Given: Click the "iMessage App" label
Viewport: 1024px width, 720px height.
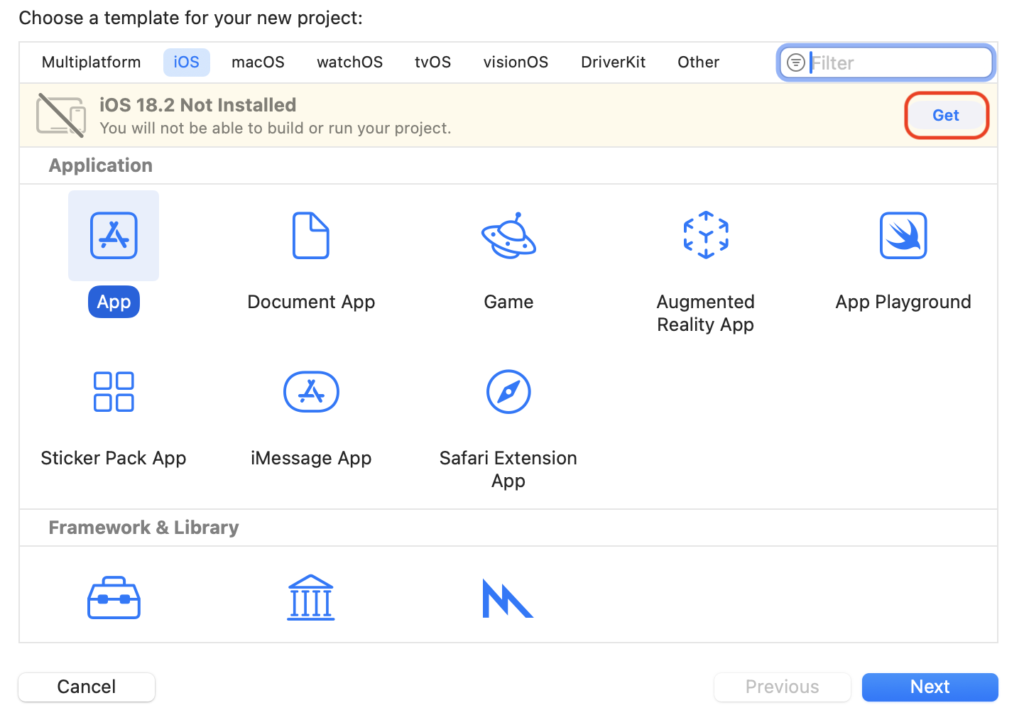Looking at the screenshot, I should (x=311, y=458).
